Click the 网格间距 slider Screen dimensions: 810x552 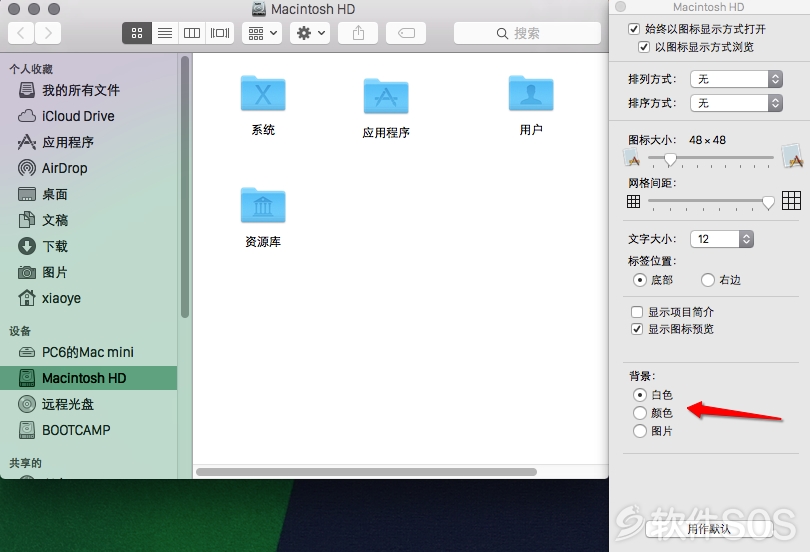[x=711, y=202]
